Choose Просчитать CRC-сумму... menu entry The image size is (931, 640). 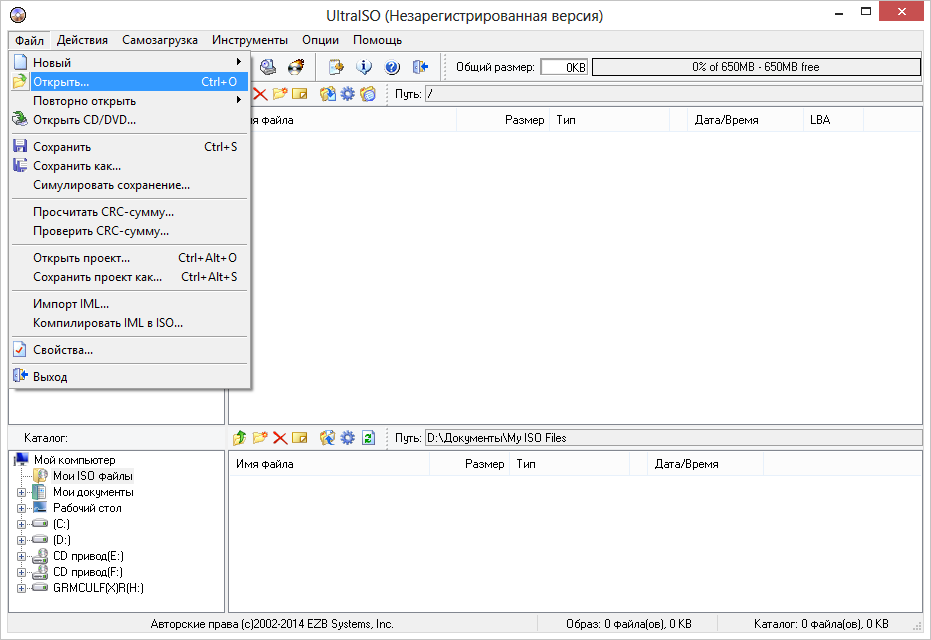(x=129, y=212)
